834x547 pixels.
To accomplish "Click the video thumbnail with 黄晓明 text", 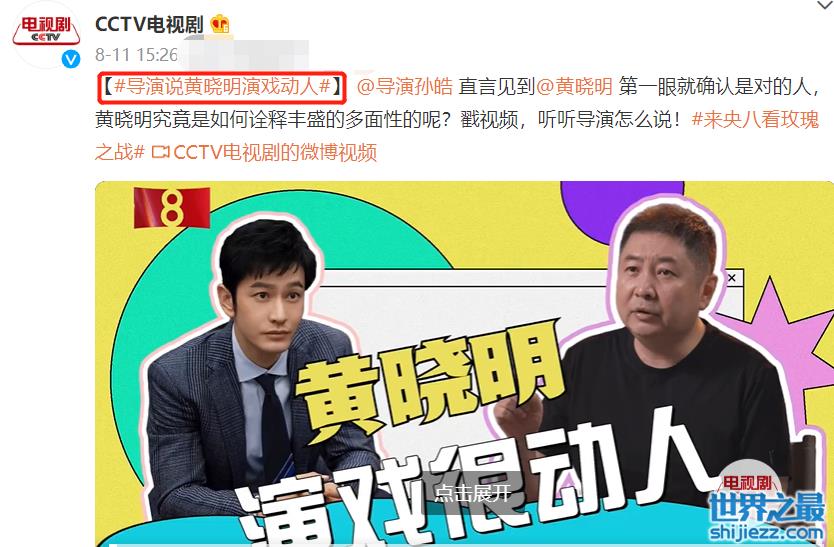I will tap(464, 364).
